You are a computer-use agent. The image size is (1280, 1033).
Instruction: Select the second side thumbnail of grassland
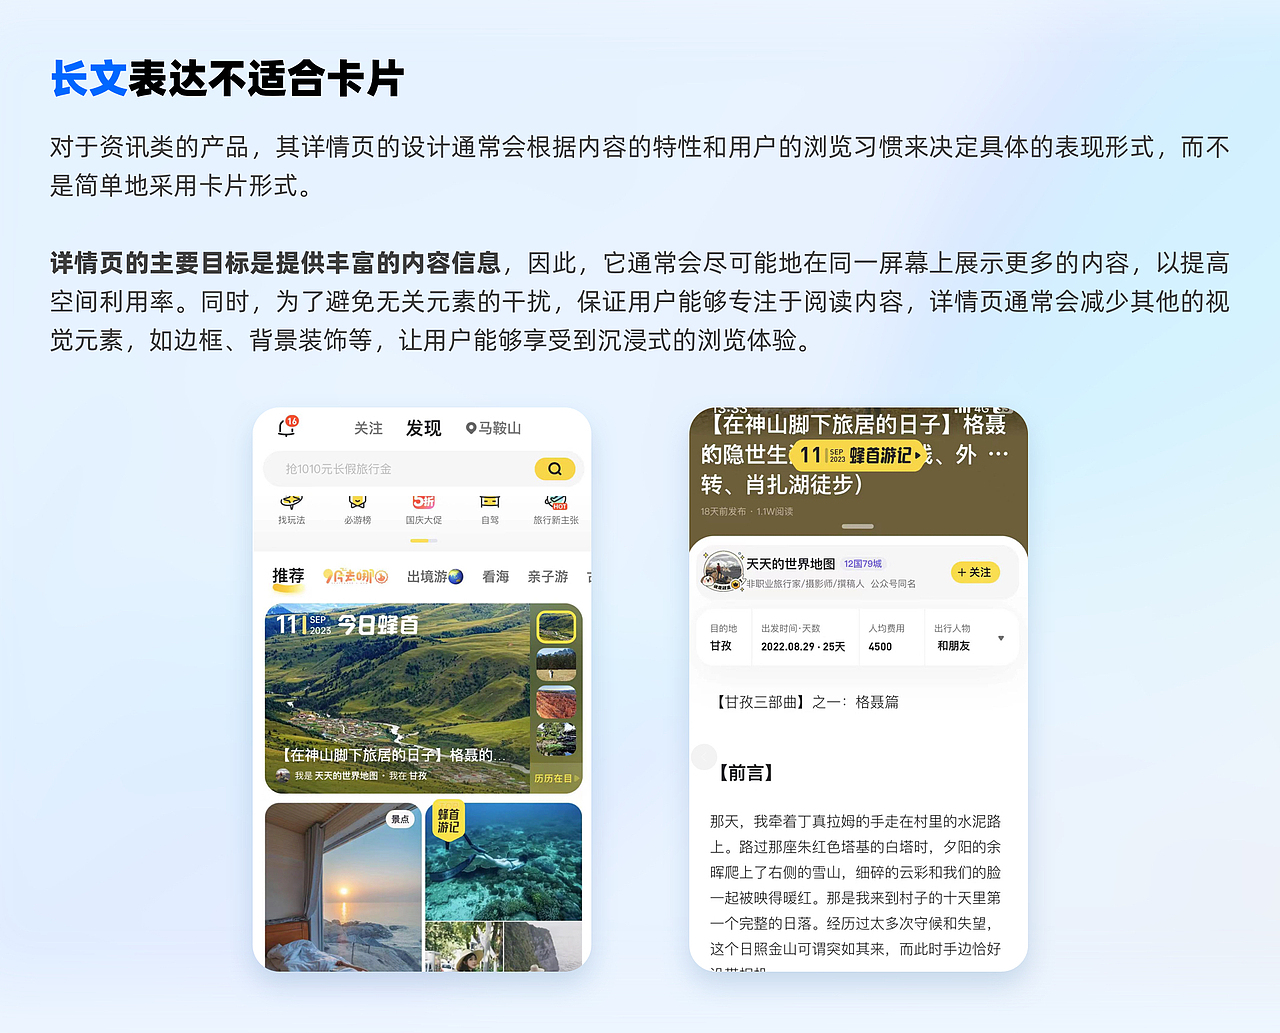click(556, 665)
